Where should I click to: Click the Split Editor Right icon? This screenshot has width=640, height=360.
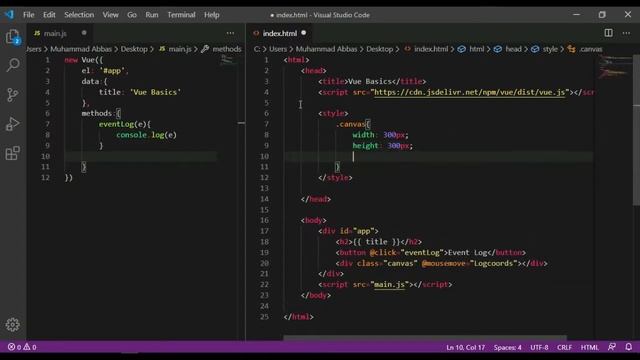click(x=608, y=33)
